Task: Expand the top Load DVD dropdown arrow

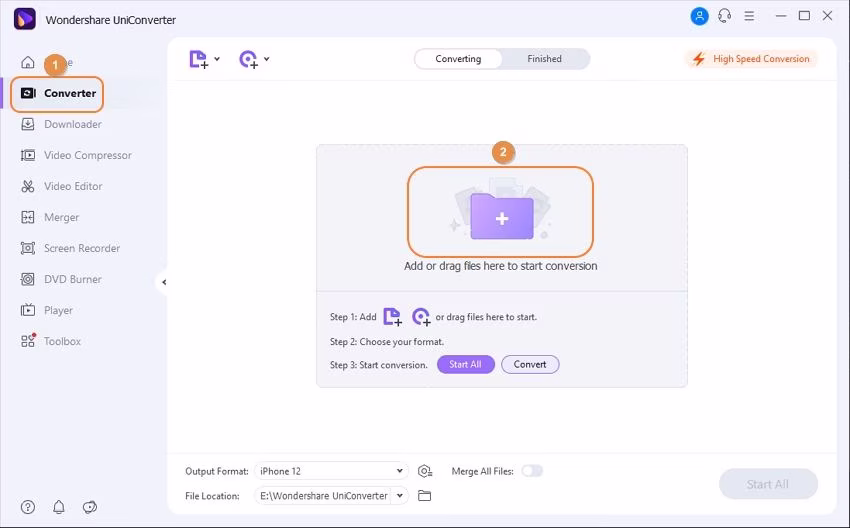Action: [x=267, y=59]
